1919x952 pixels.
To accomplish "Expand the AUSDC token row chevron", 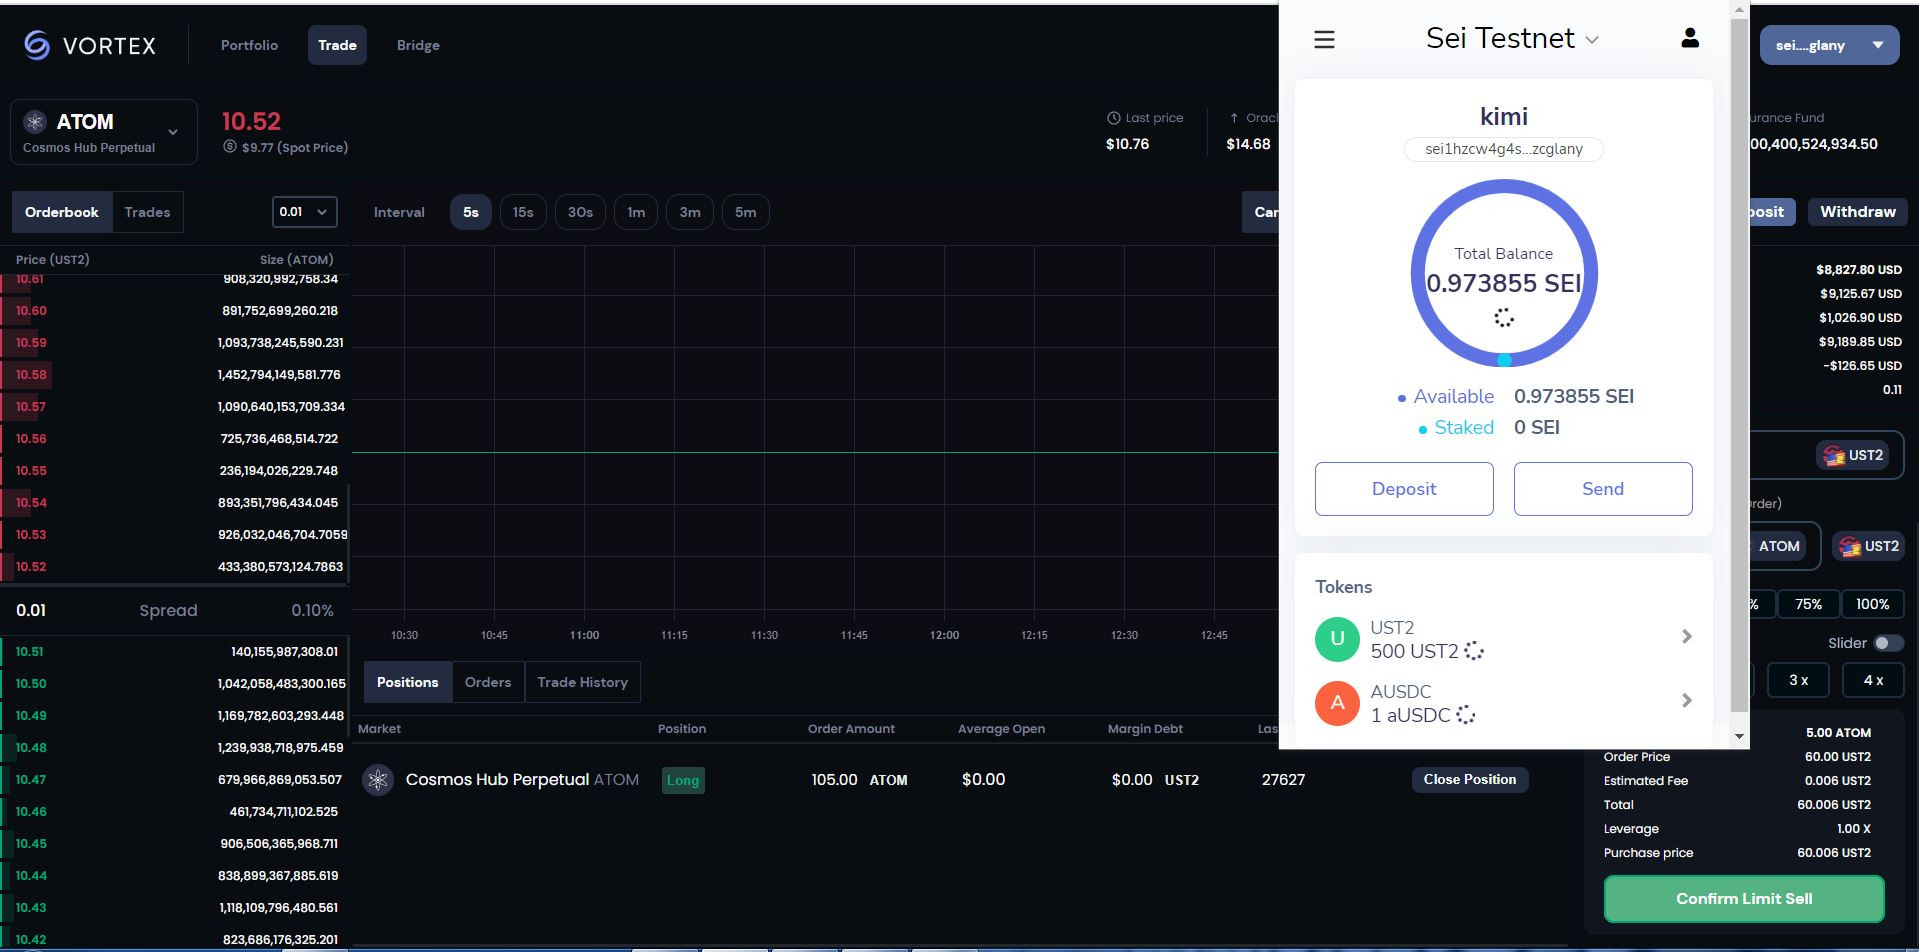I will click(x=1686, y=701).
